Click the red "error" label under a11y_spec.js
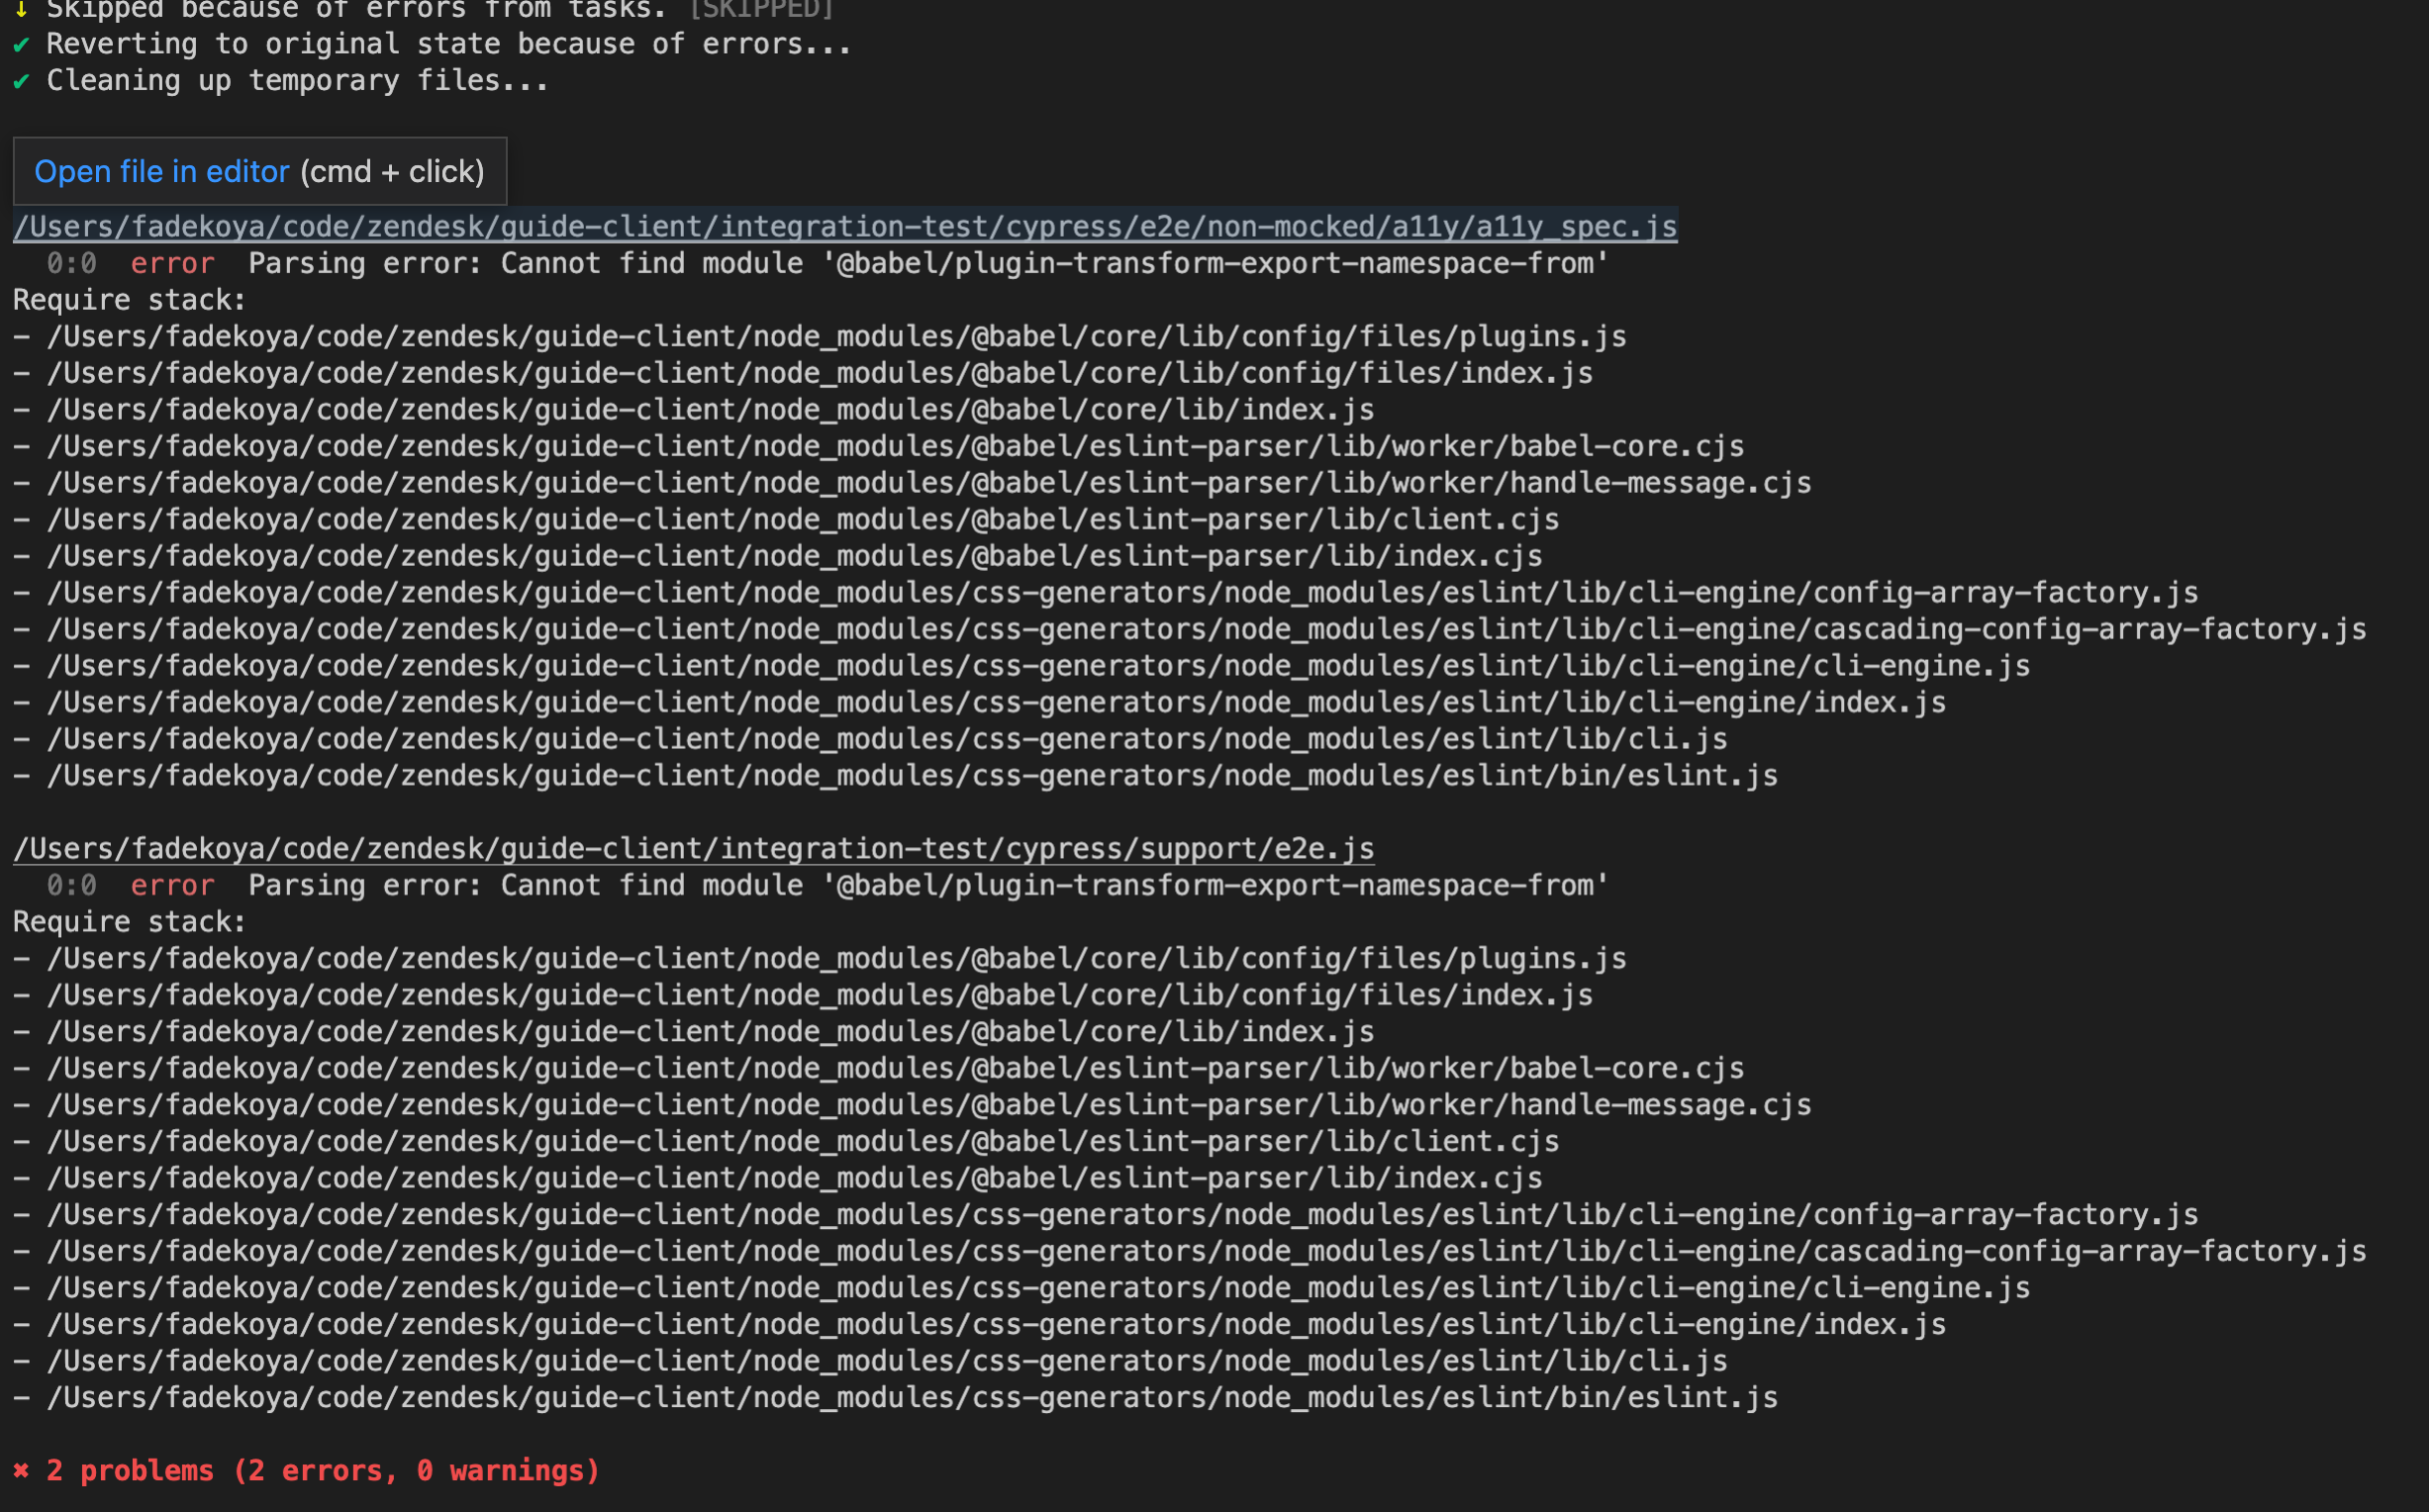 click(x=172, y=264)
